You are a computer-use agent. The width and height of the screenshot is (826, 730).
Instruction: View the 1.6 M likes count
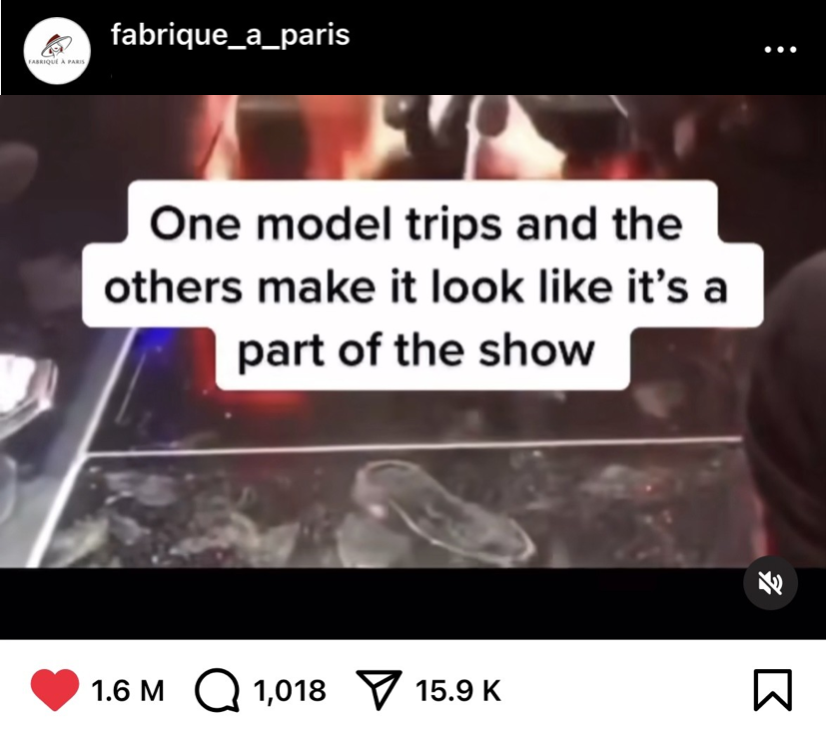click(x=128, y=690)
